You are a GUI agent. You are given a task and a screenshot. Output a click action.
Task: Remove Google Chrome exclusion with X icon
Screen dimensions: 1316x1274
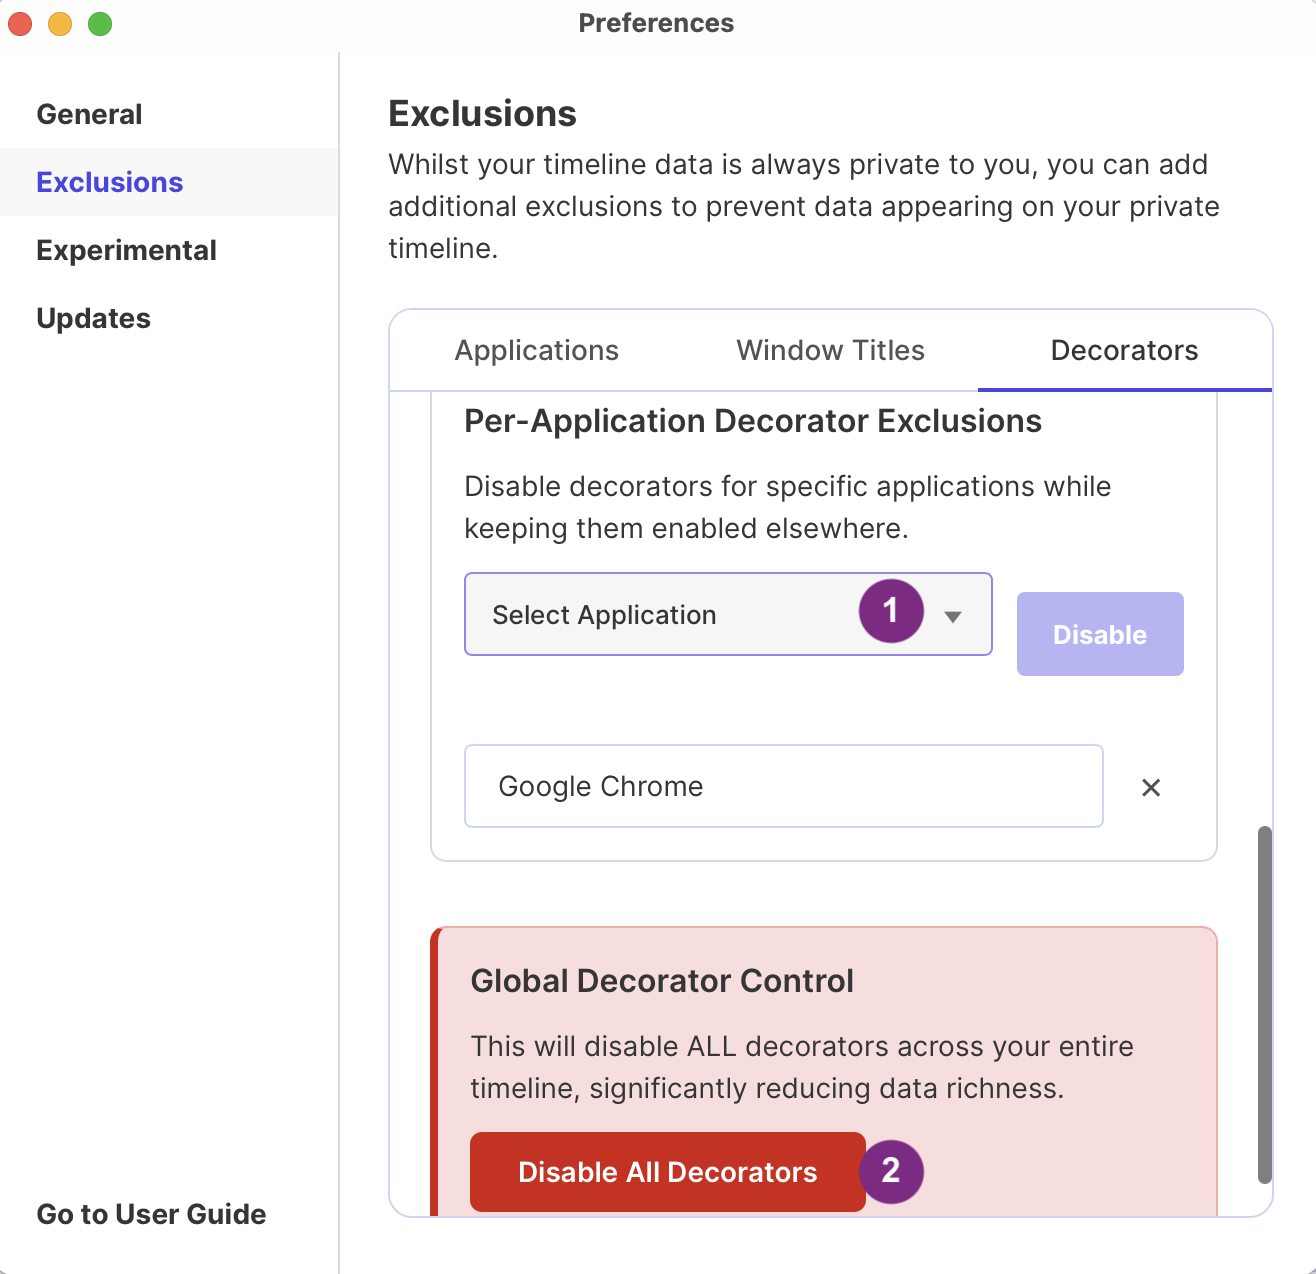point(1151,788)
